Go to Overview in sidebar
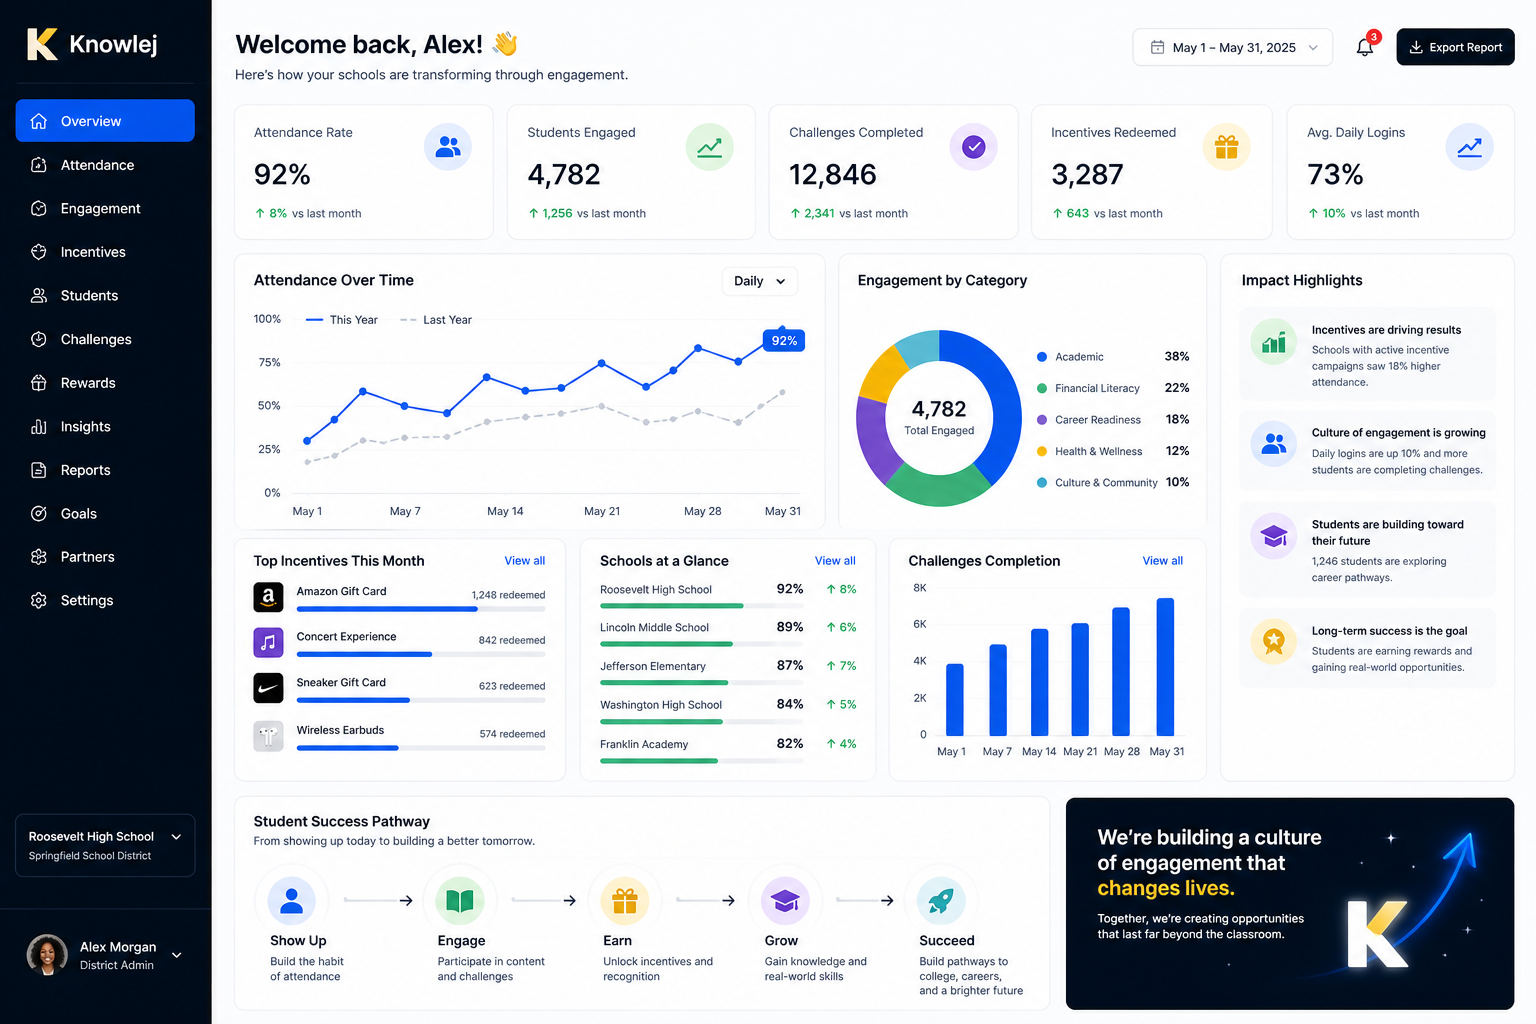Viewport: 1536px width, 1024px height. (105, 121)
